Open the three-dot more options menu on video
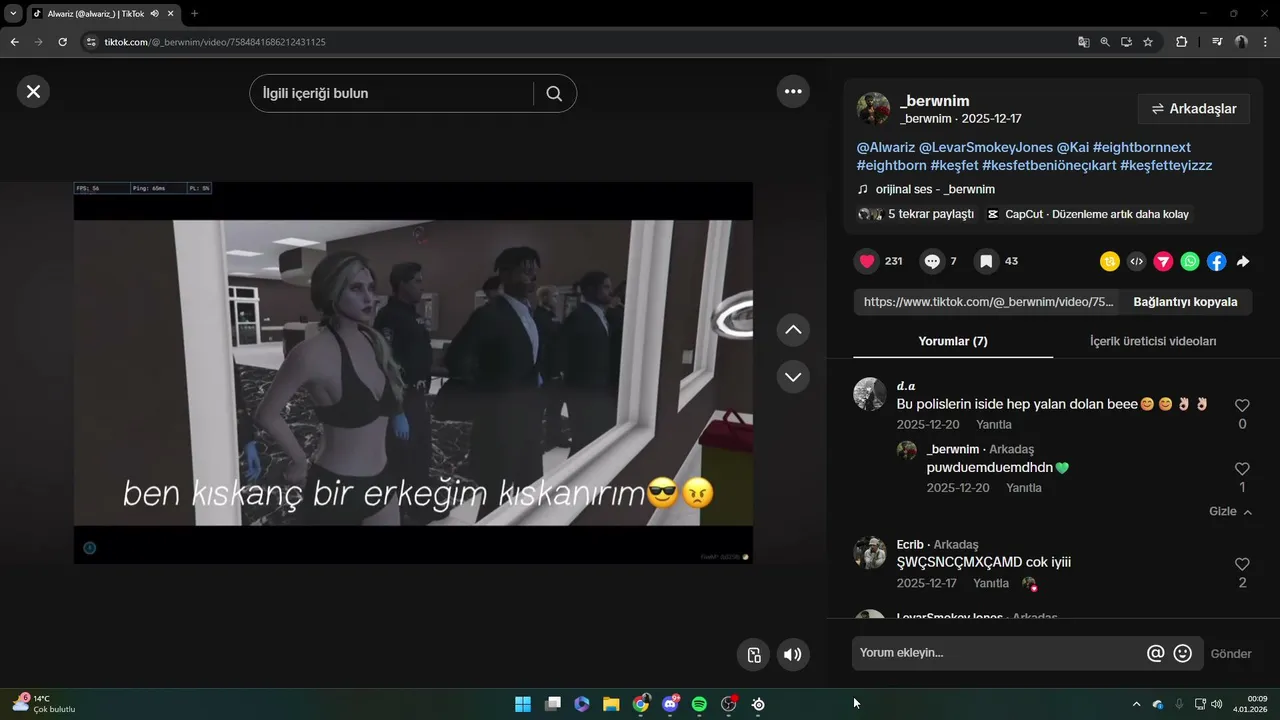1280x720 pixels. [793, 91]
